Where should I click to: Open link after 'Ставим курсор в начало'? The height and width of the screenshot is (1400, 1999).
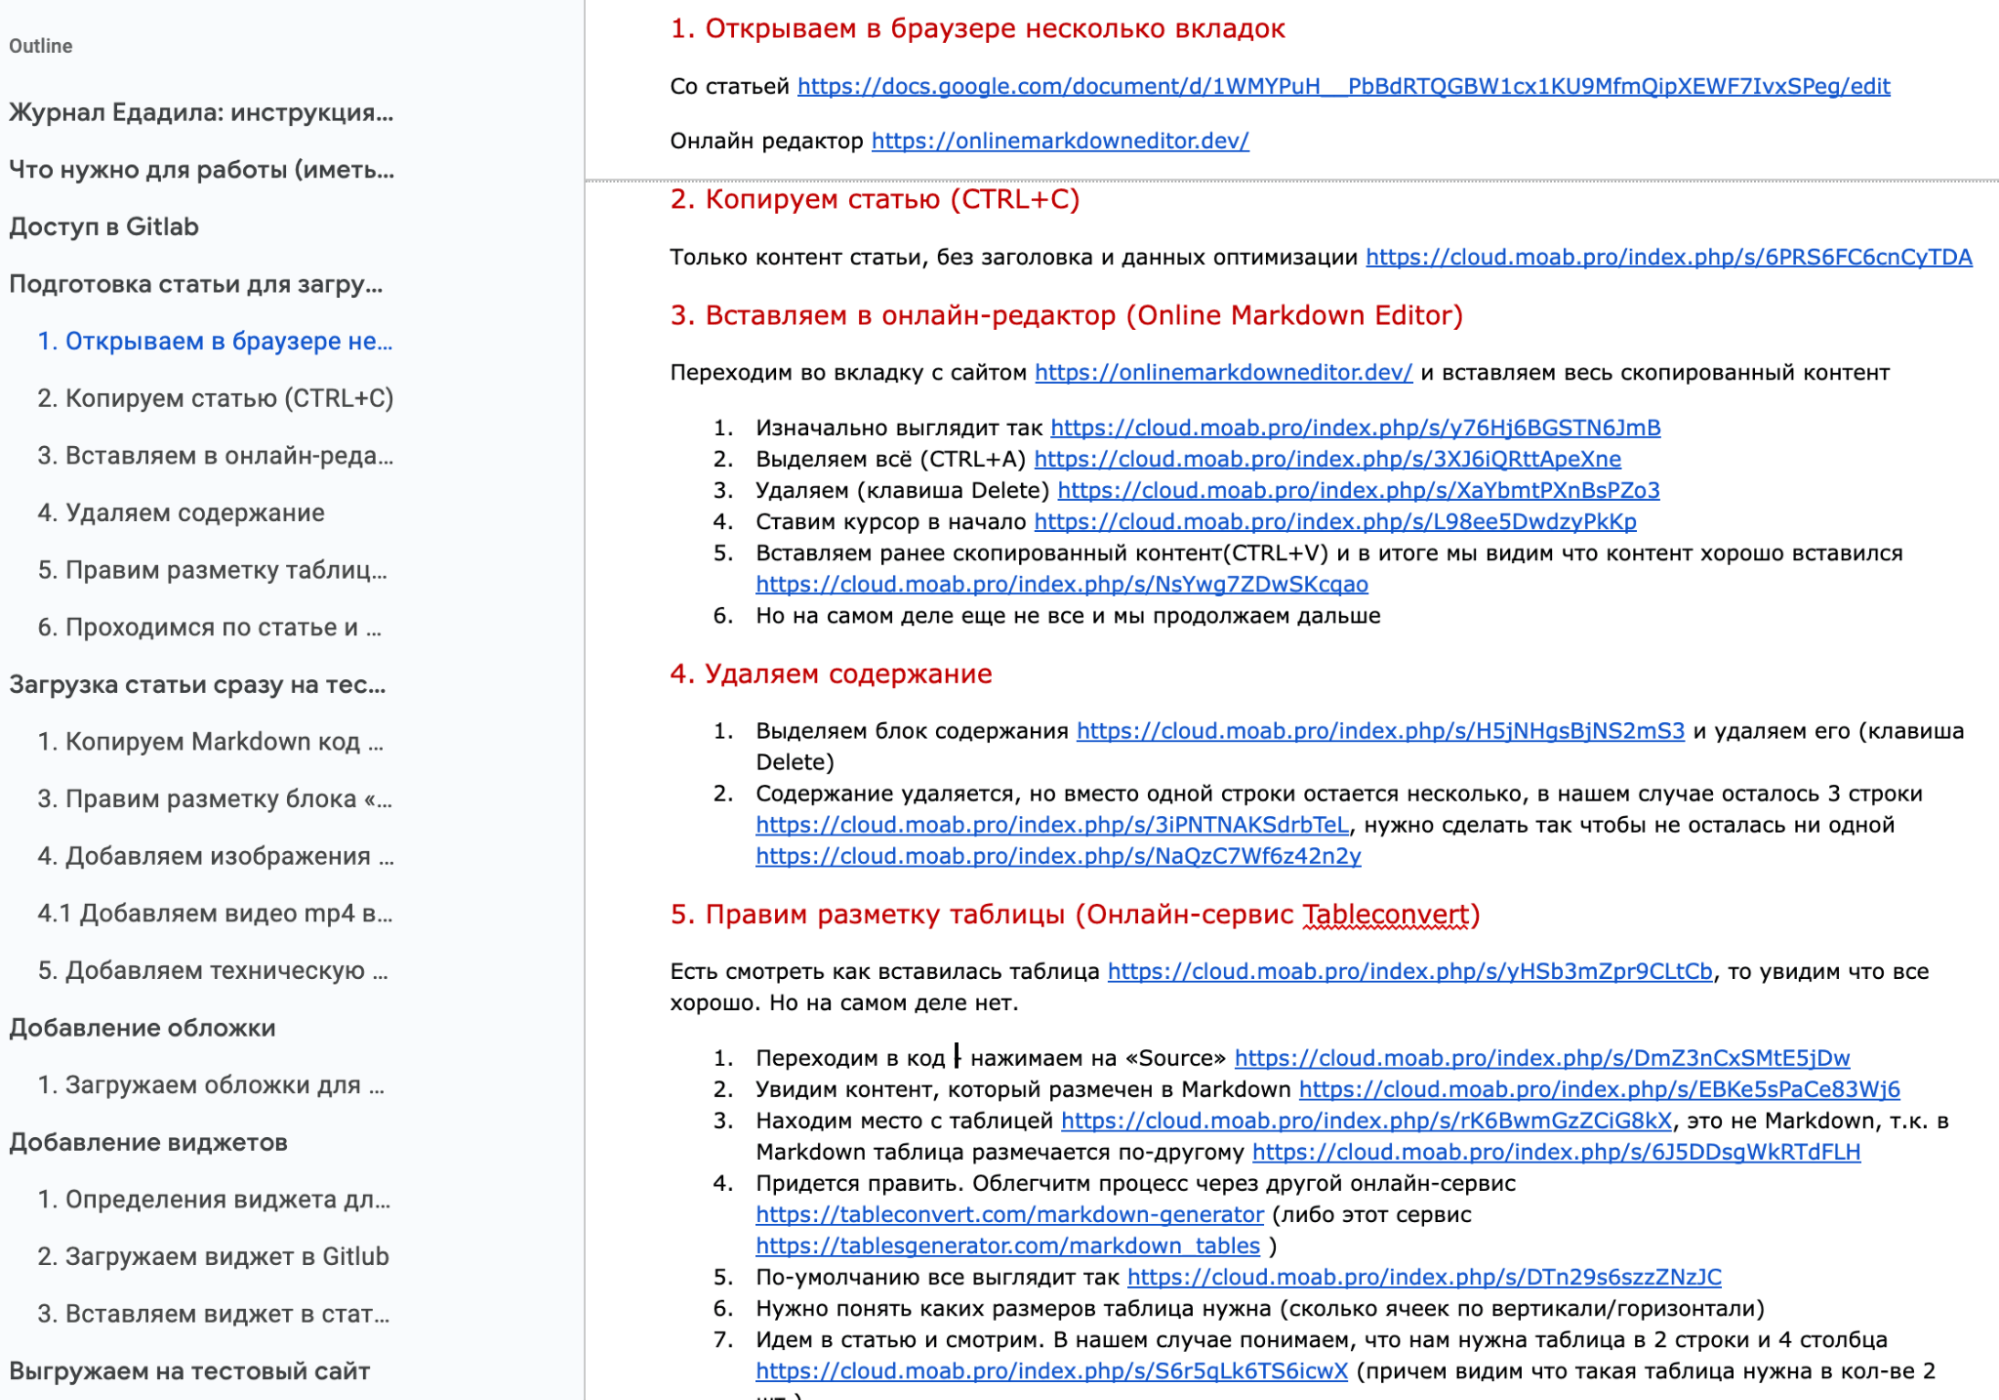point(1335,522)
